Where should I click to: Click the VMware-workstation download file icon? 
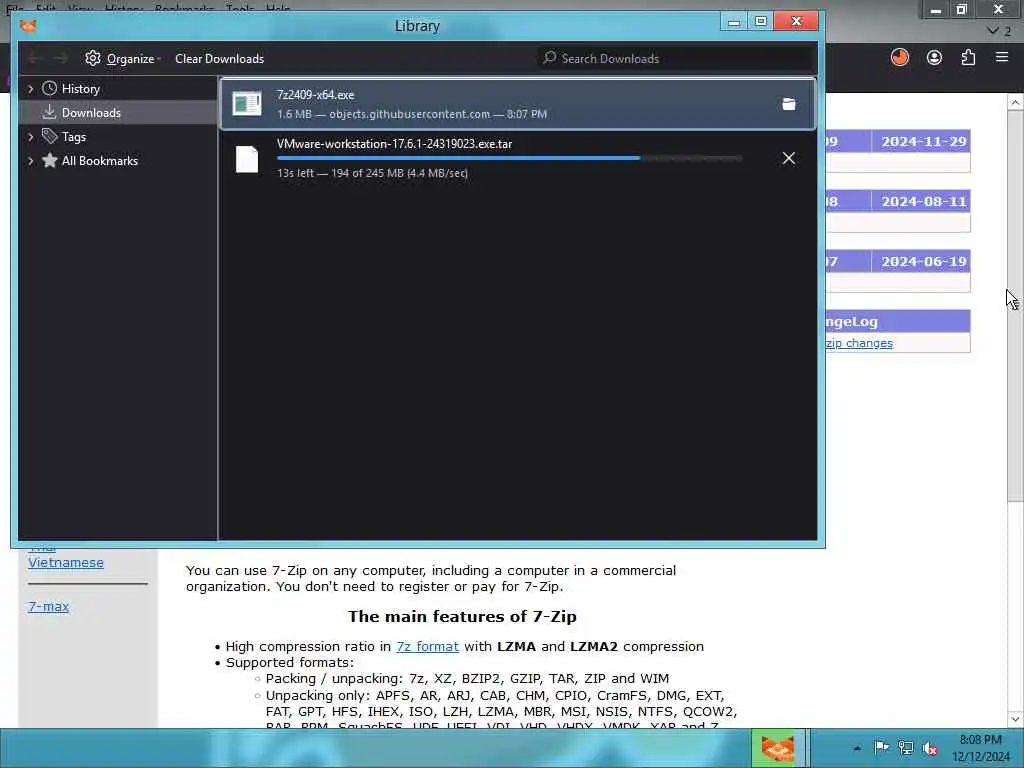click(x=247, y=159)
